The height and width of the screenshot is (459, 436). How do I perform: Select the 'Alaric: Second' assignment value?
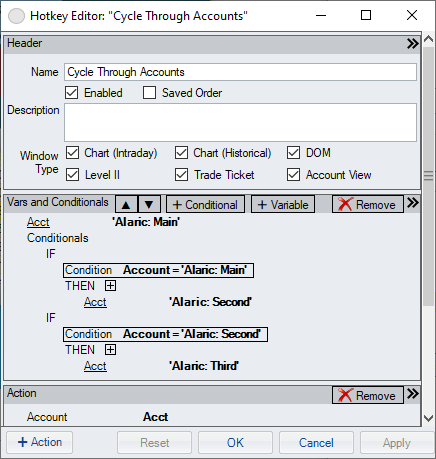pyautogui.click(x=210, y=302)
